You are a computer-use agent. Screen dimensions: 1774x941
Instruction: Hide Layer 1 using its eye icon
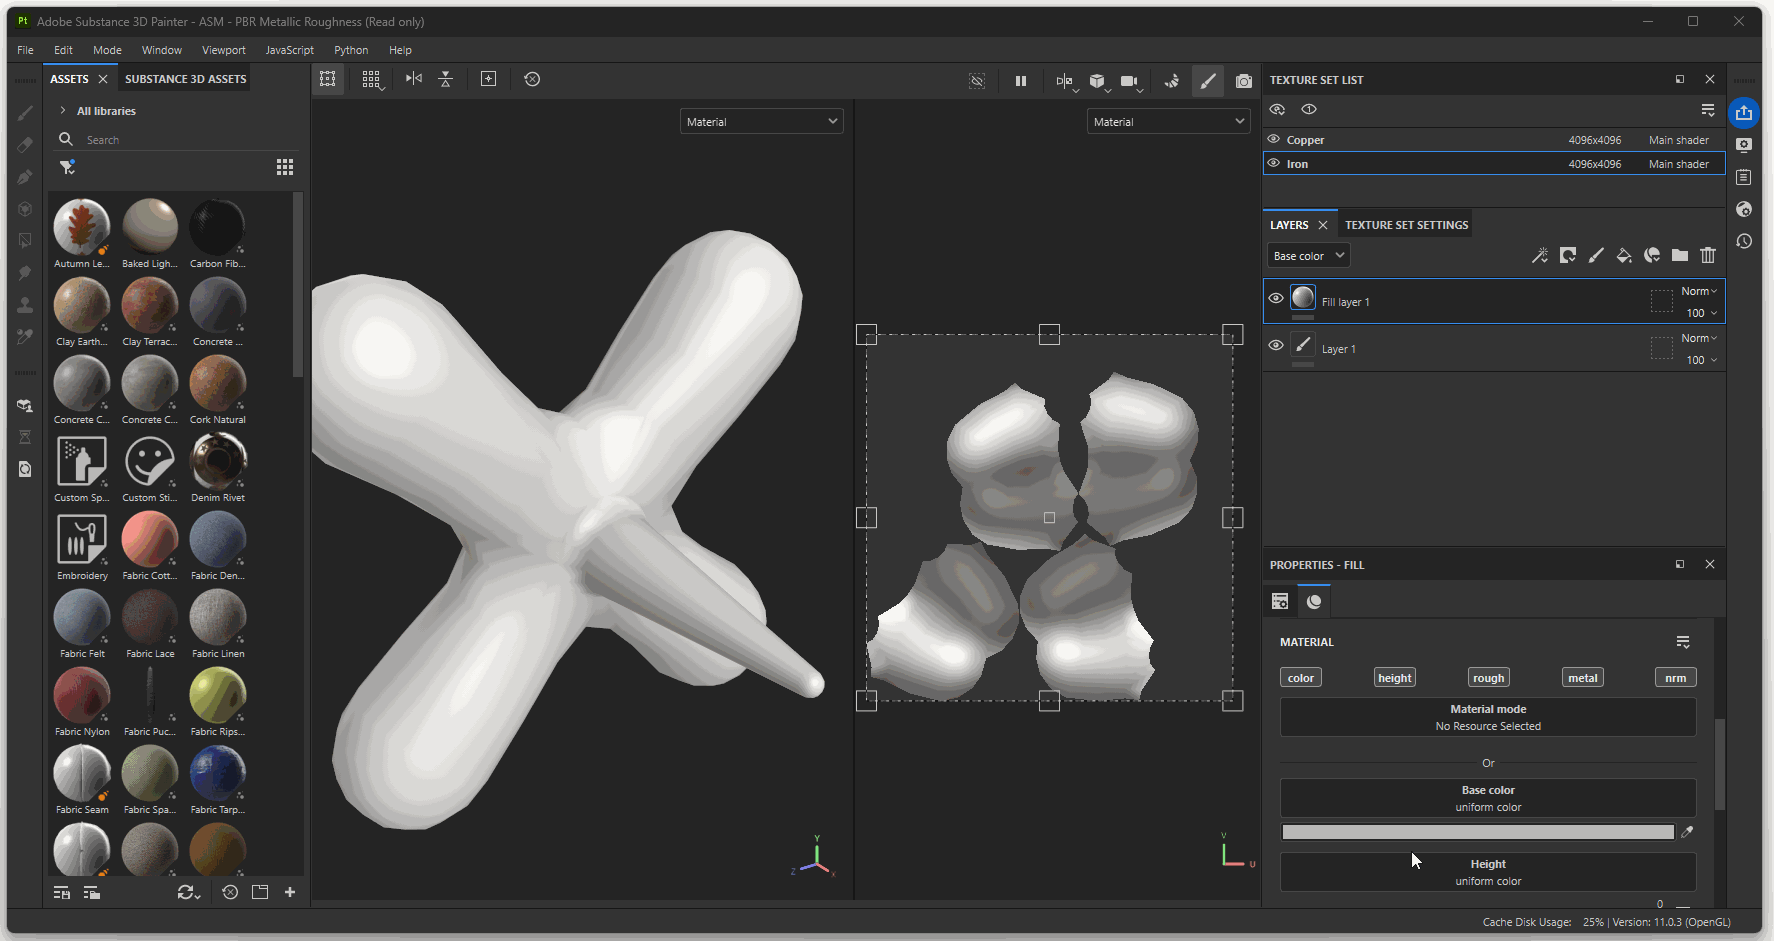click(x=1276, y=345)
